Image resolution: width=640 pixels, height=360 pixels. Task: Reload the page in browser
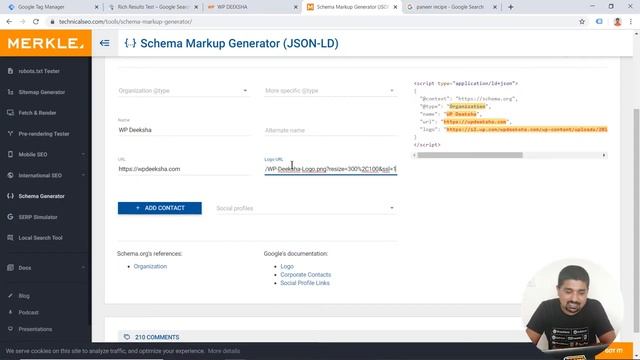pos(36,22)
